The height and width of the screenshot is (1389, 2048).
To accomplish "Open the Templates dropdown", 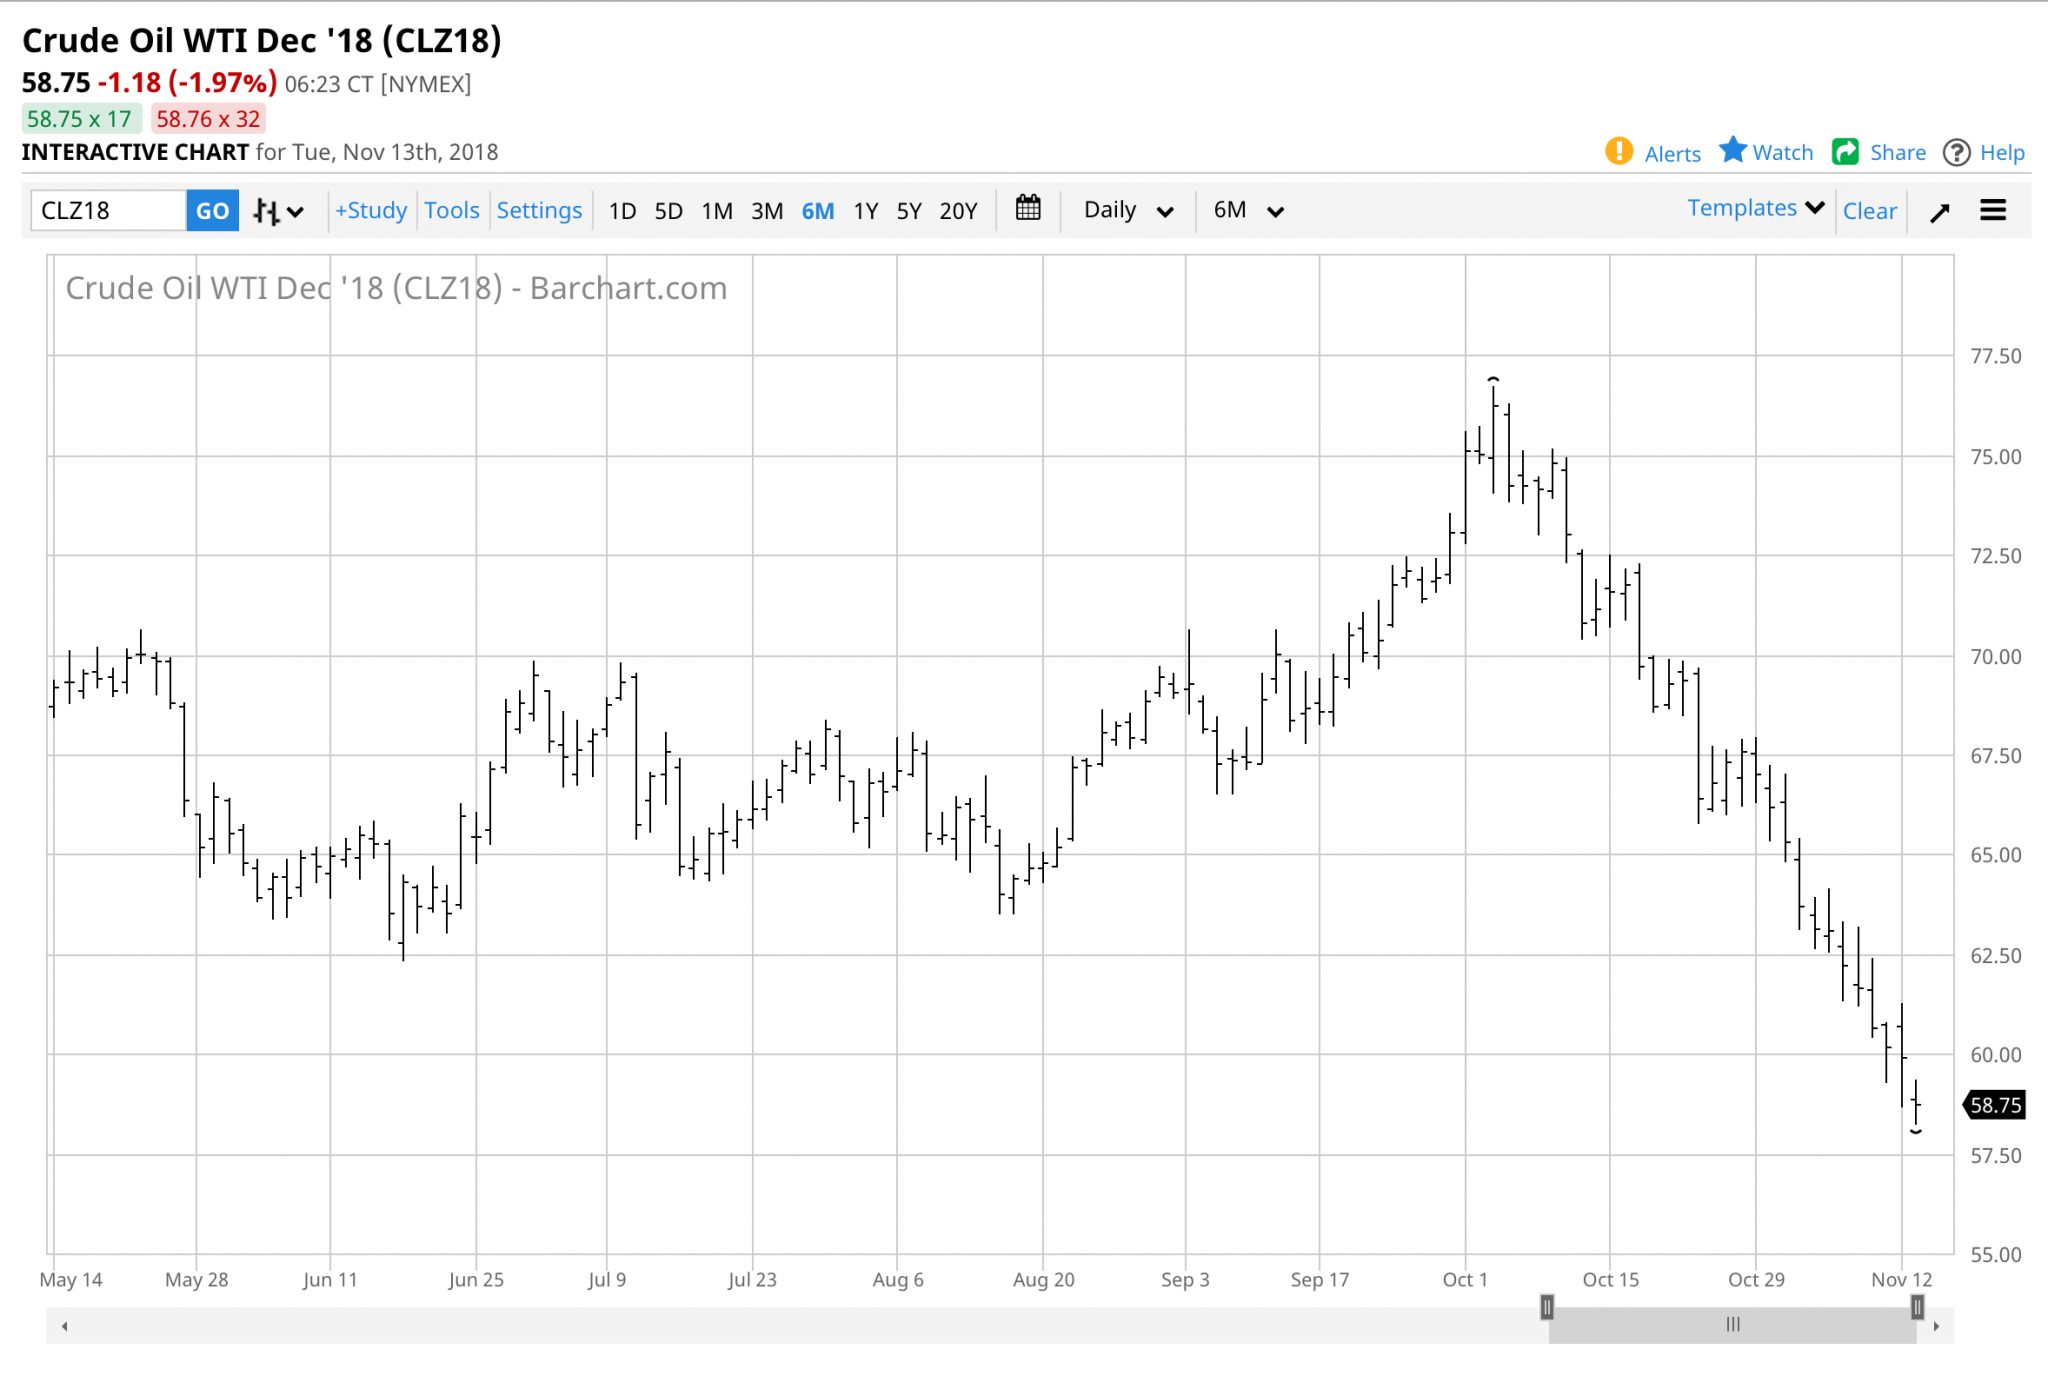I will coord(1755,209).
